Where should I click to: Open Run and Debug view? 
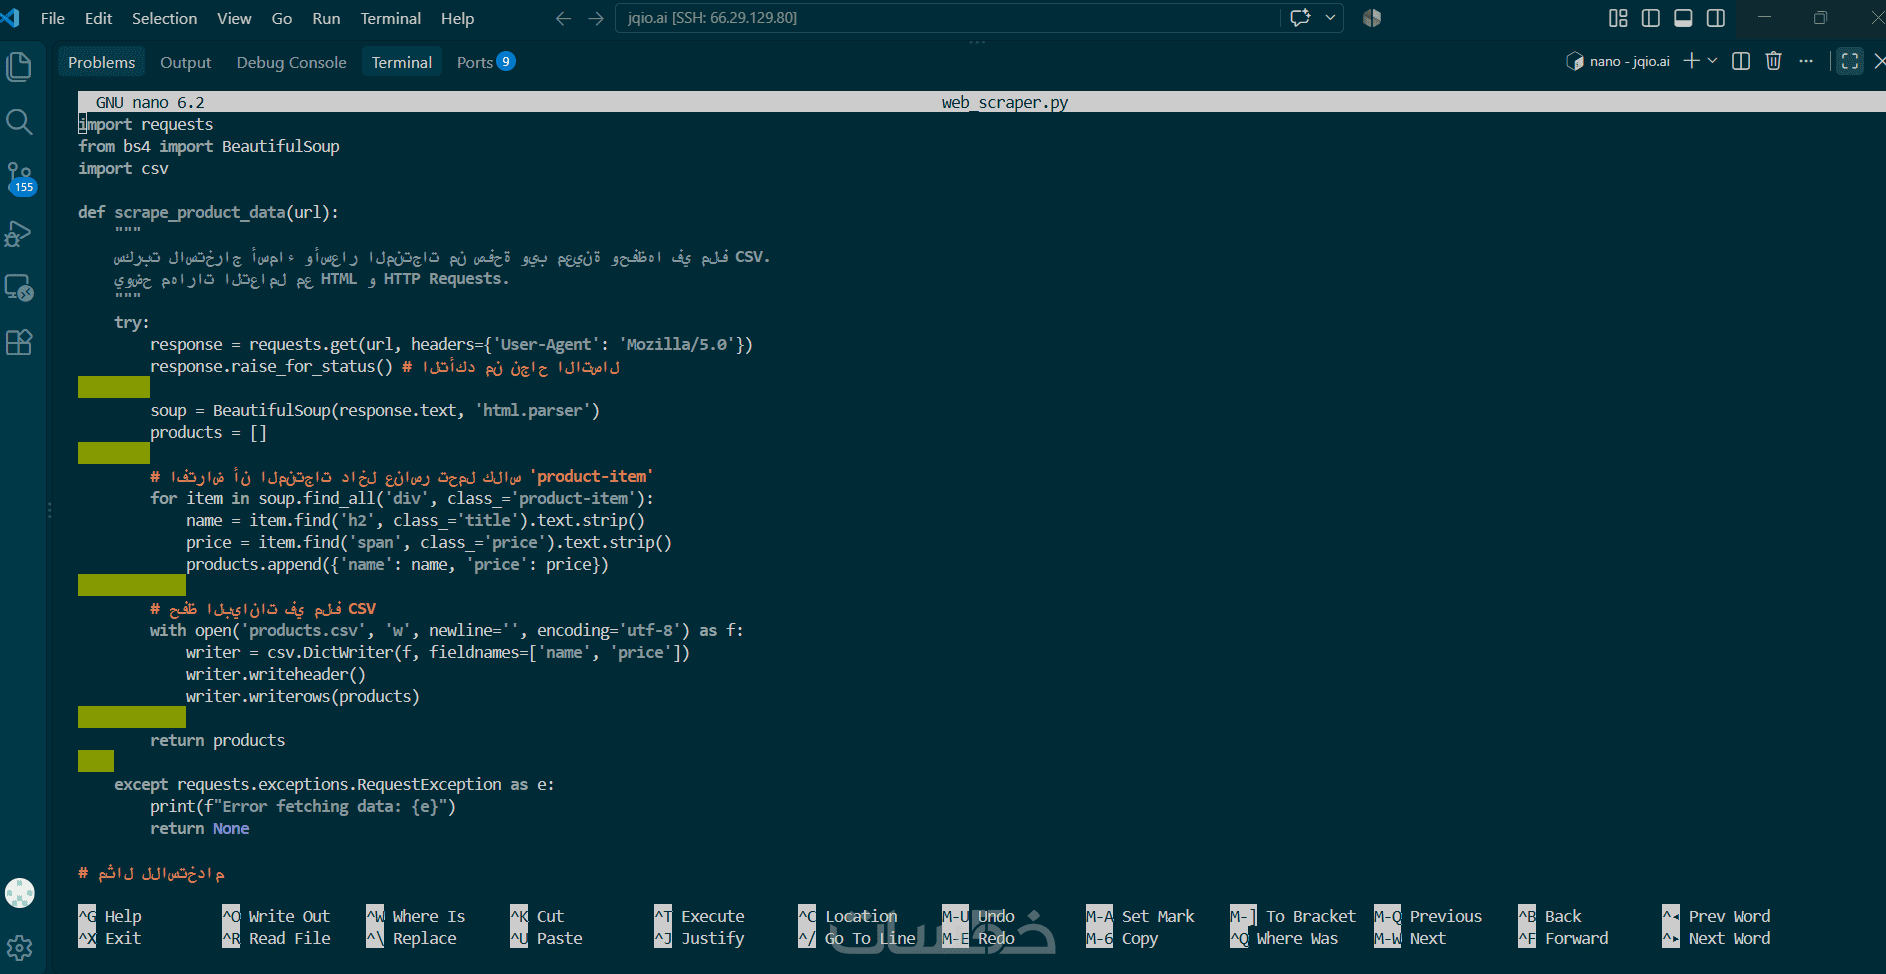click(19, 233)
